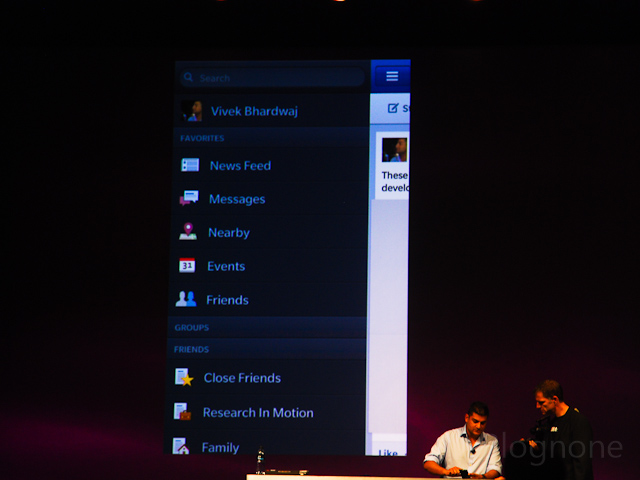Click the avatar in the feed post
The height and width of the screenshot is (480, 640).
(x=394, y=150)
